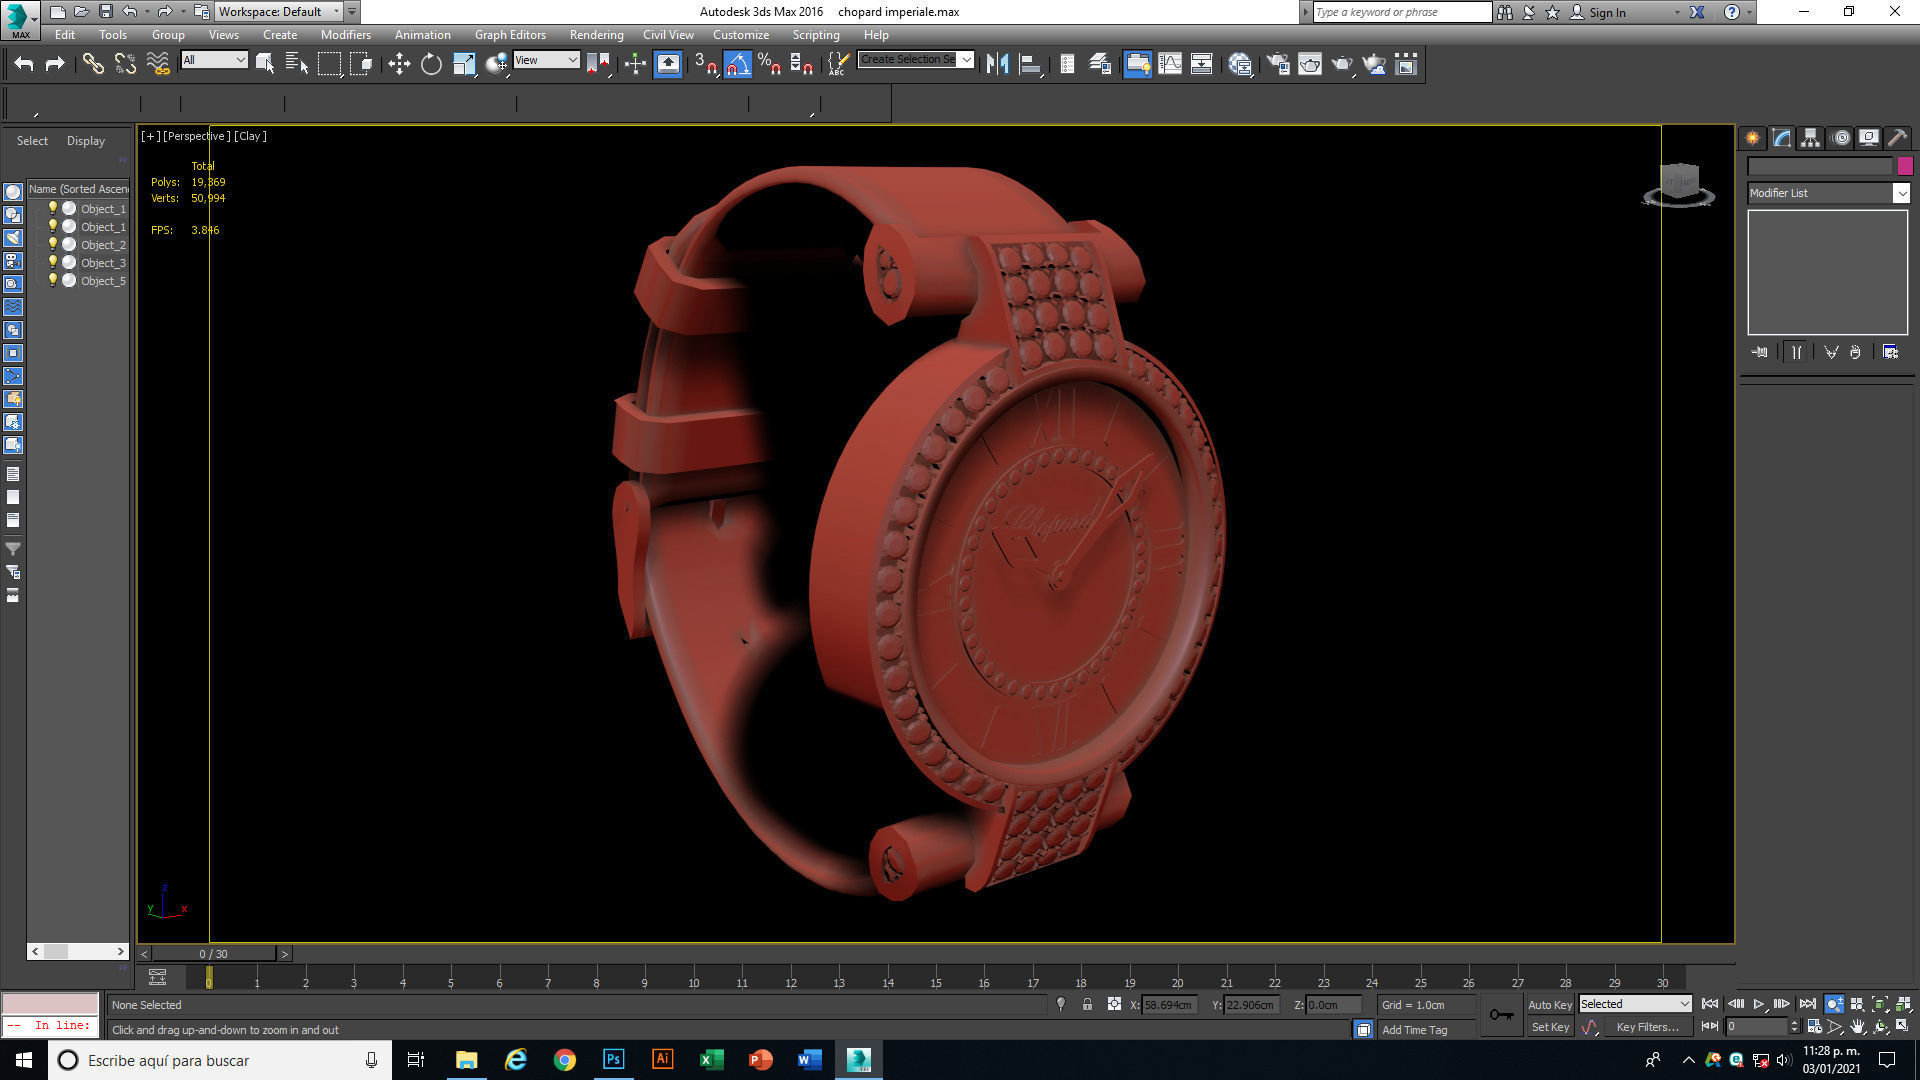Open the Layer Explorer icon
Image resolution: width=1920 pixels, height=1080 pixels.
(x=1100, y=64)
